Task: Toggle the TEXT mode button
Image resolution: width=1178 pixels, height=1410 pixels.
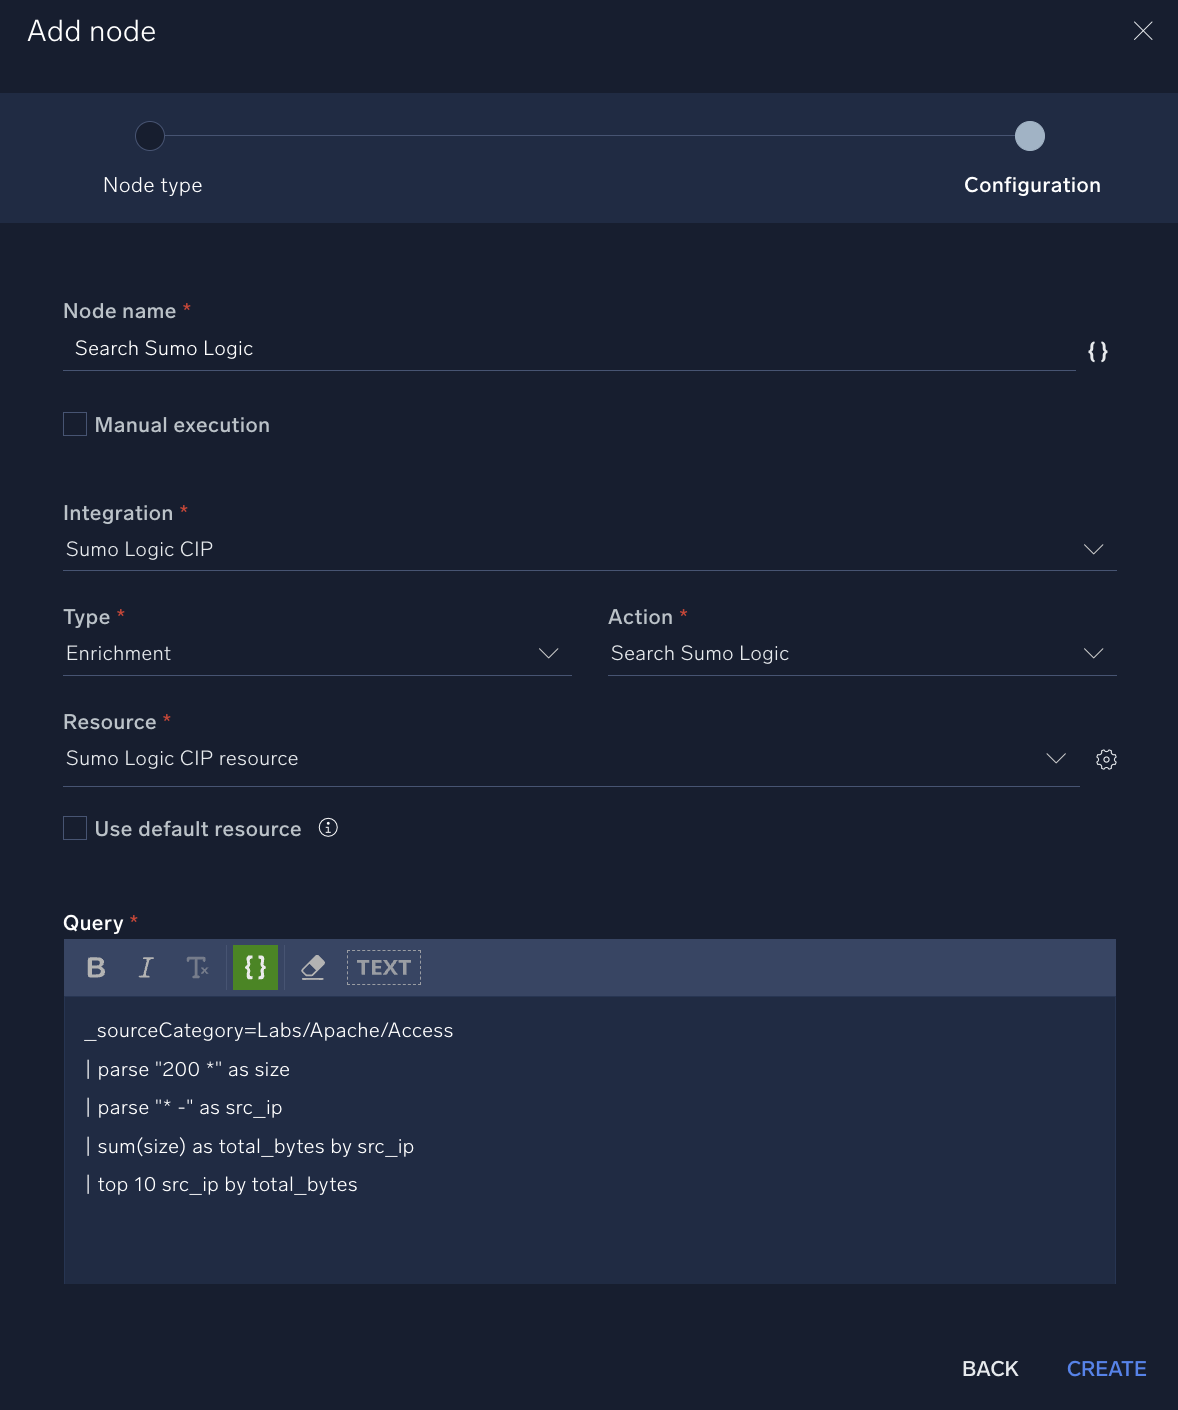Action: 384,967
